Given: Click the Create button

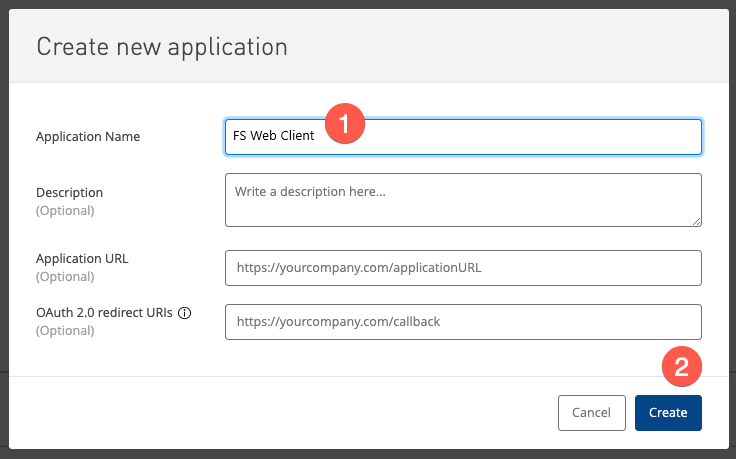Looking at the screenshot, I should click(668, 413).
